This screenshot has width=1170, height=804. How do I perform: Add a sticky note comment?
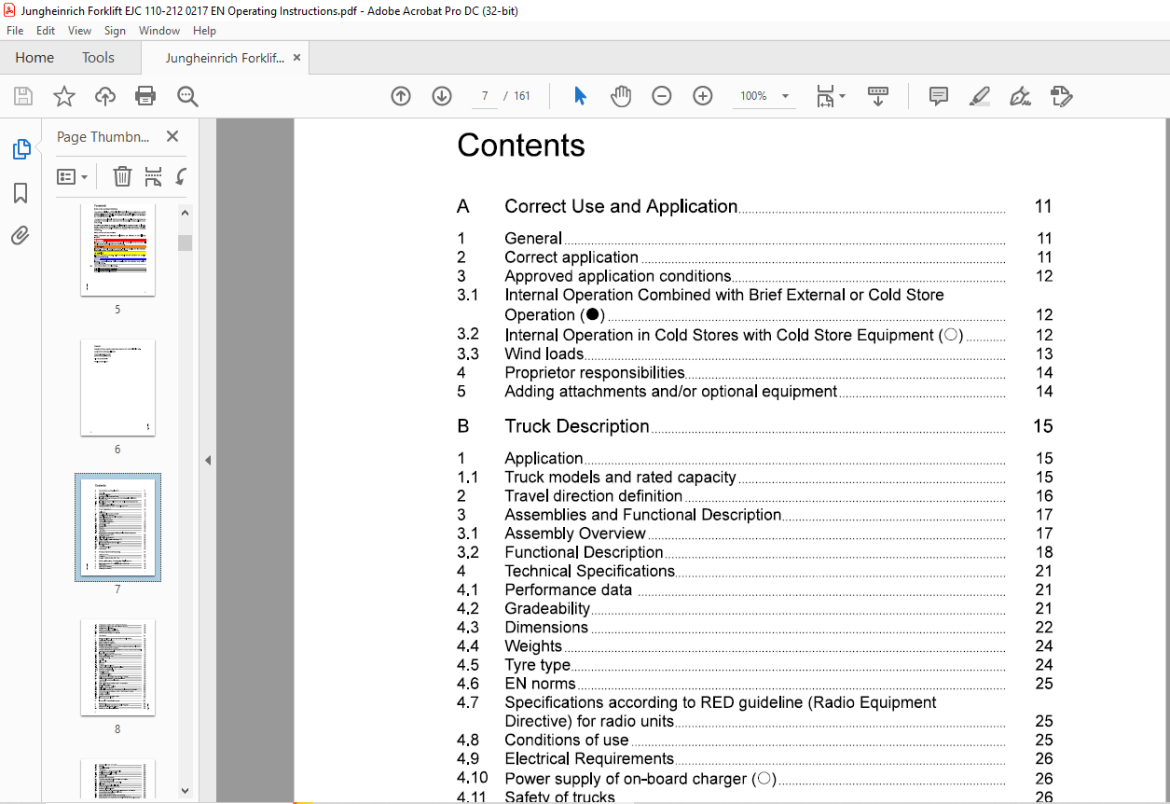(939, 96)
